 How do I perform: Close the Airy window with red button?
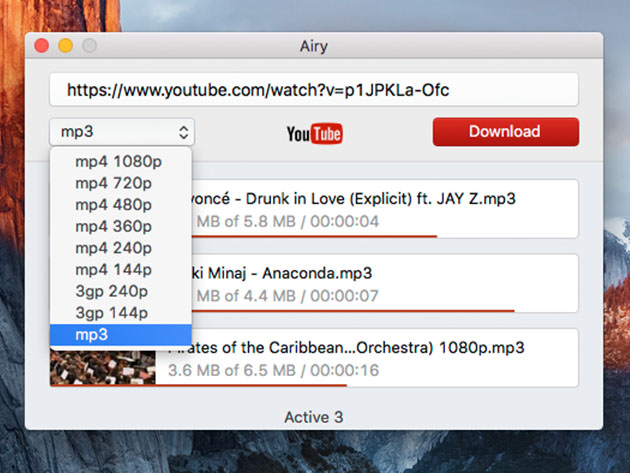coord(42,45)
